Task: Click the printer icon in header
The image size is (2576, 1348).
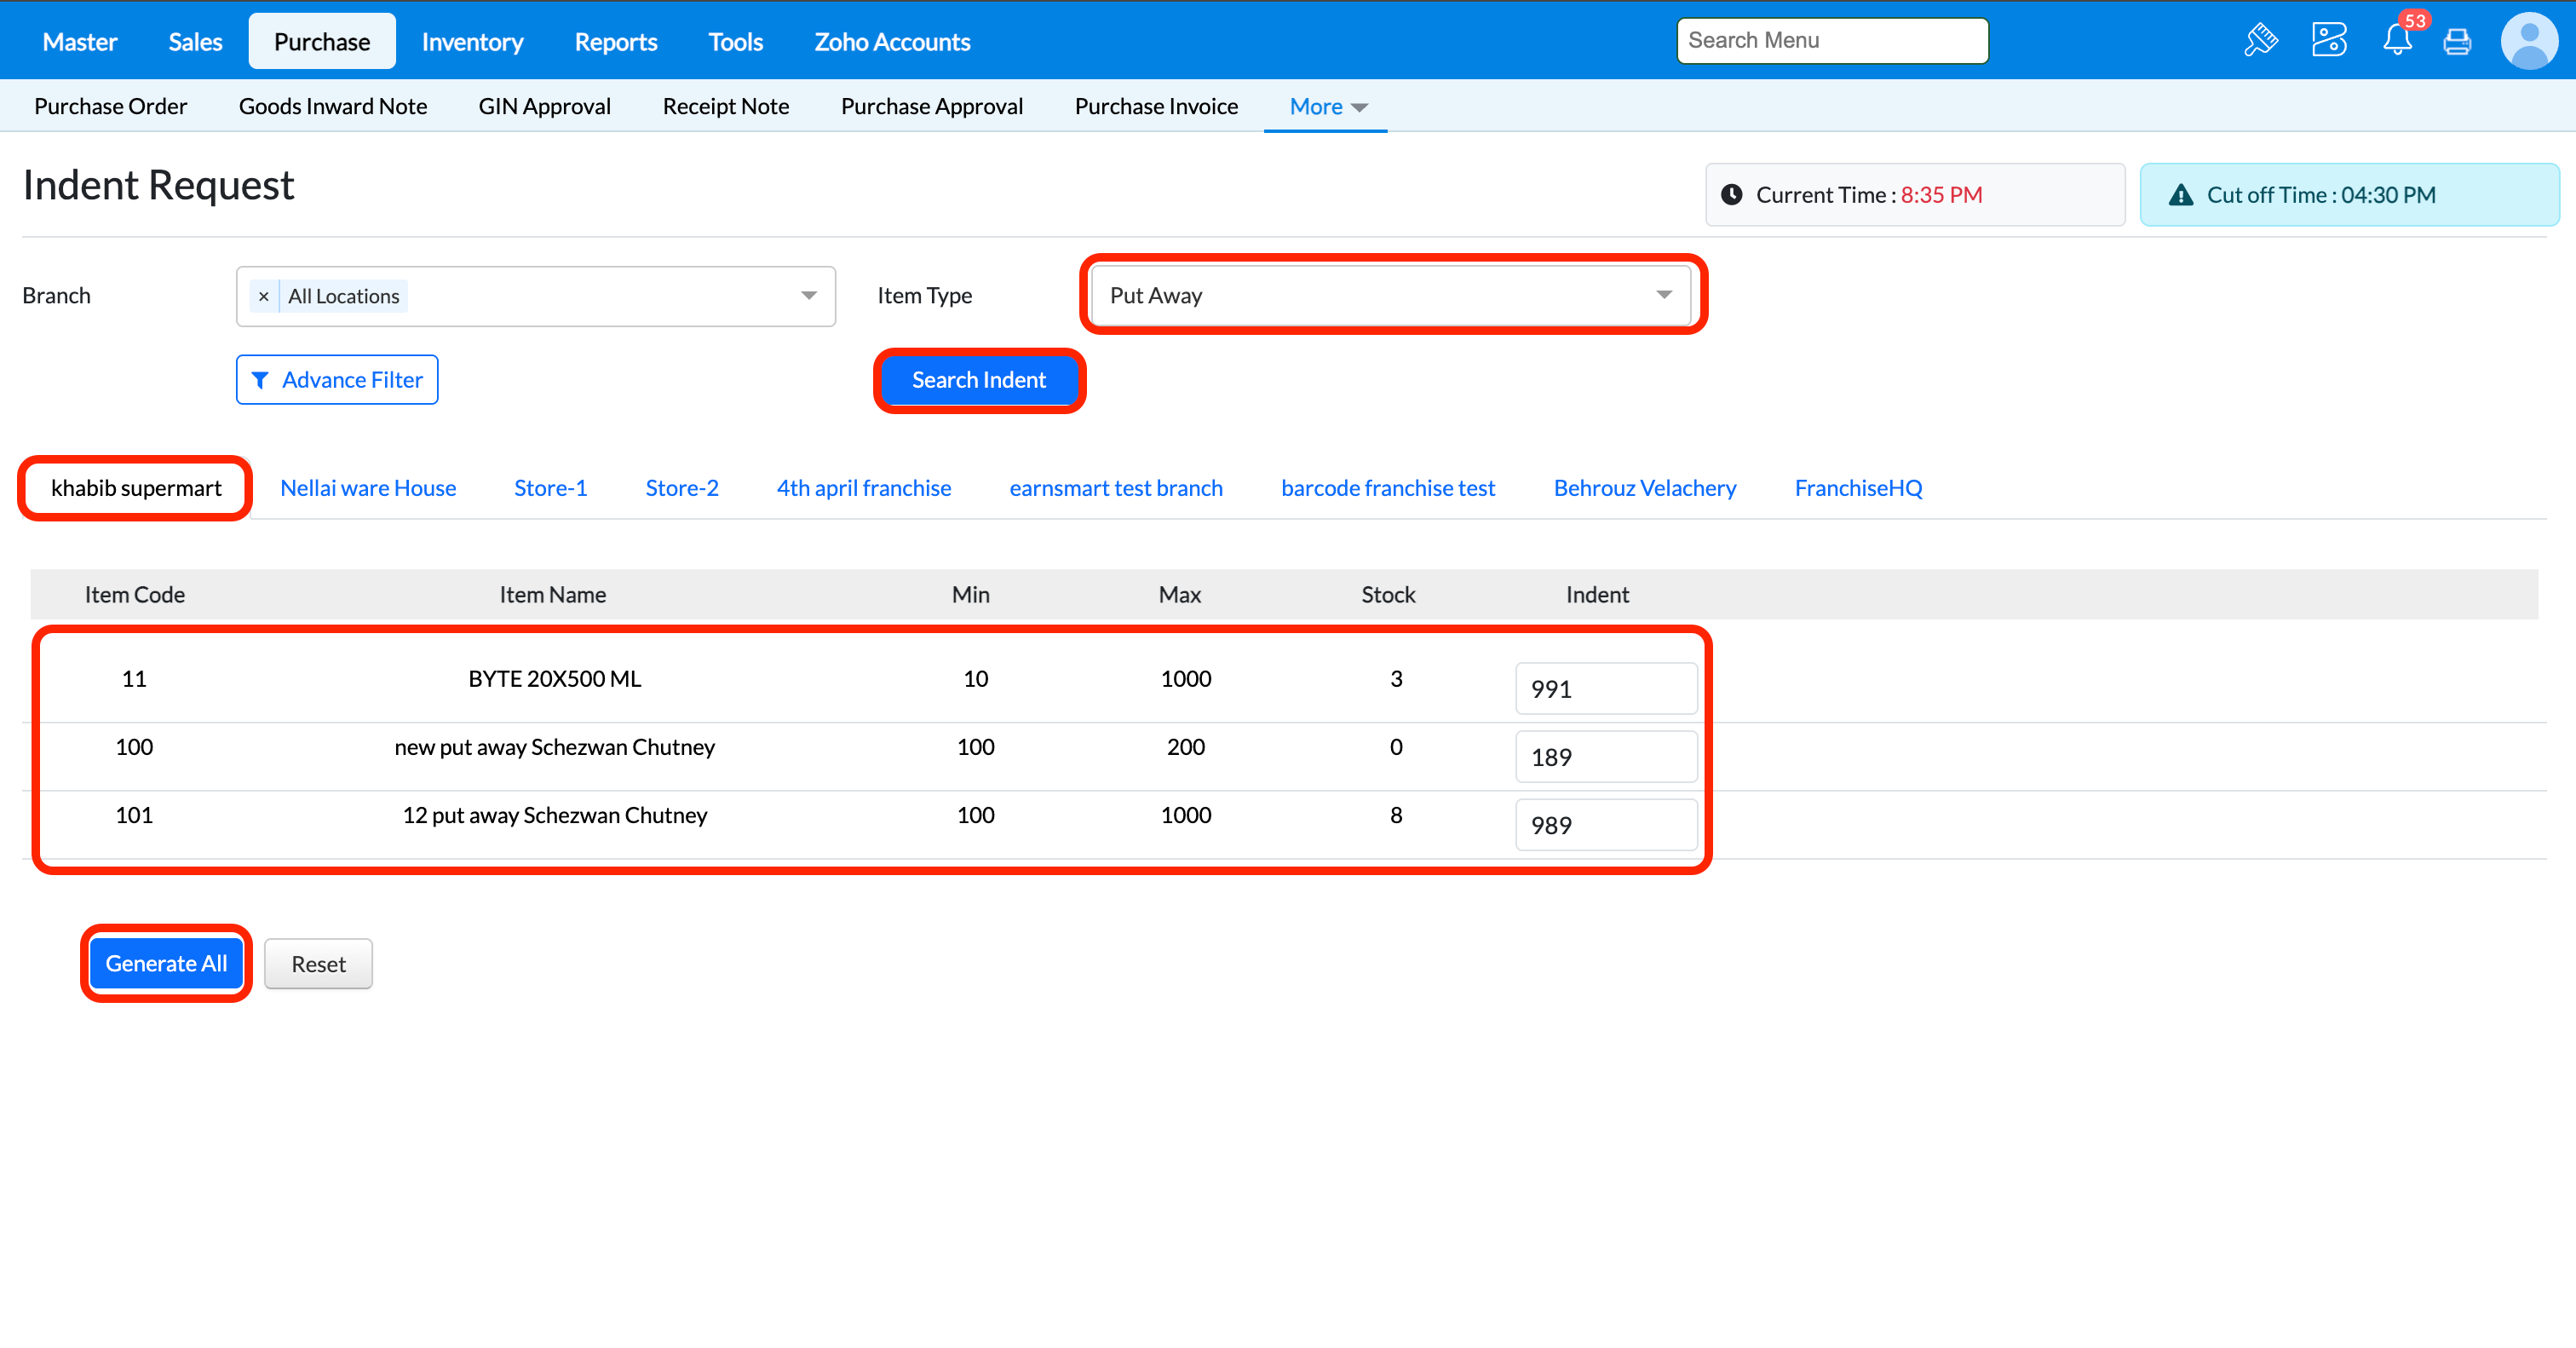Action: 2457,42
